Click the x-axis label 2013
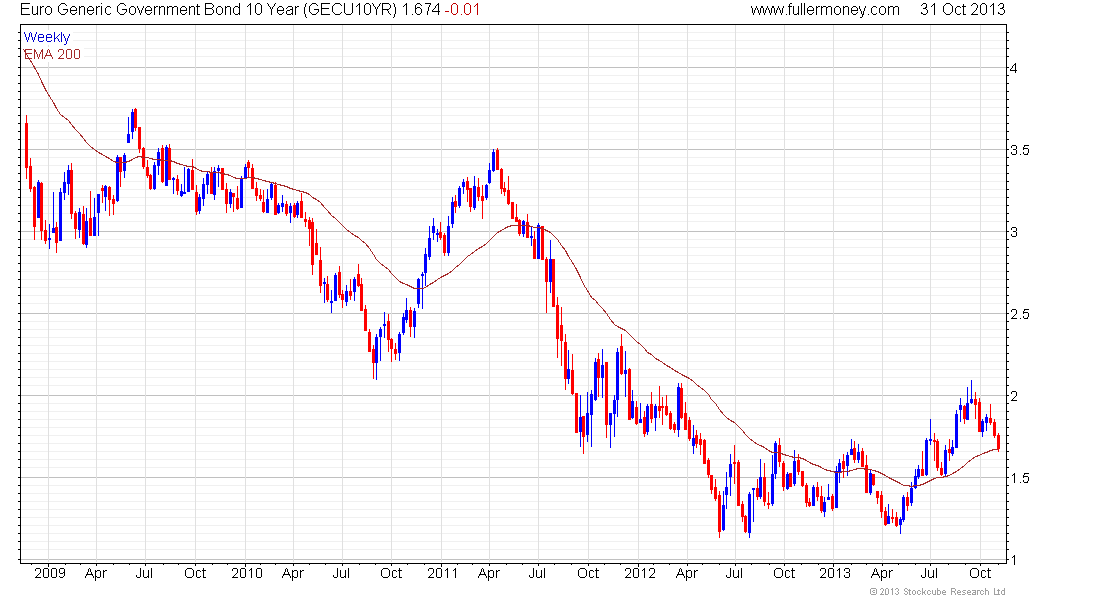 [835, 573]
